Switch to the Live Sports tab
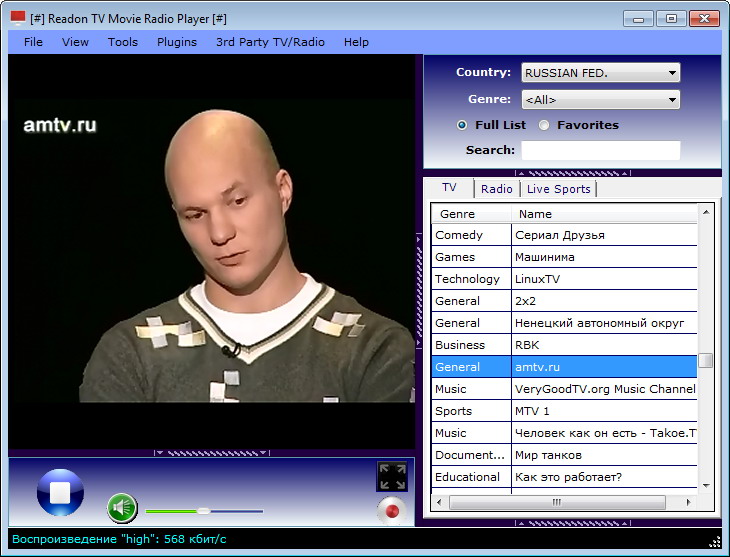730x557 pixels. pos(558,189)
